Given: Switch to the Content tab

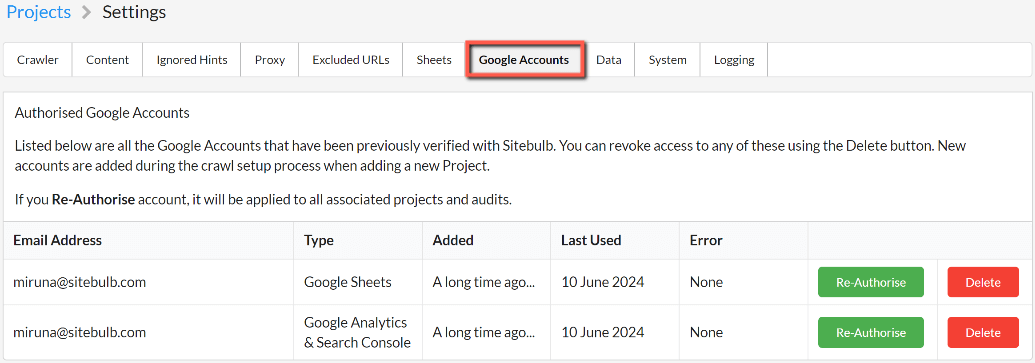Looking at the screenshot, I should coord(108,60).
